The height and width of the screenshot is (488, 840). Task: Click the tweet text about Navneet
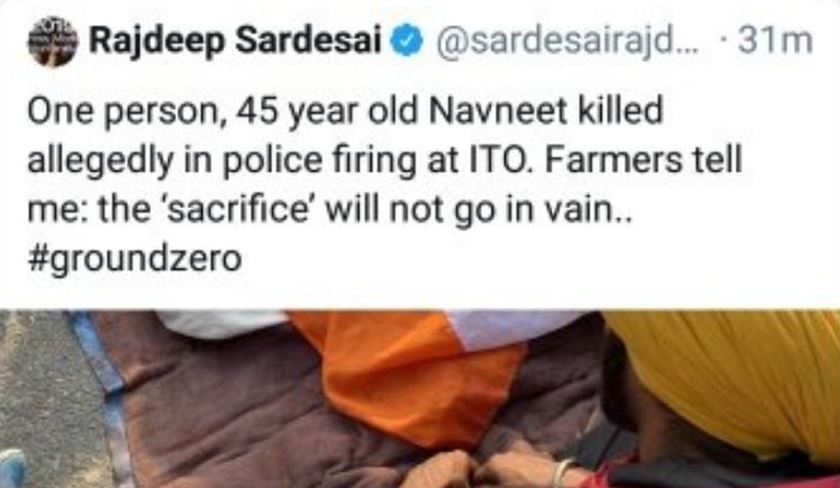[385, 184]
